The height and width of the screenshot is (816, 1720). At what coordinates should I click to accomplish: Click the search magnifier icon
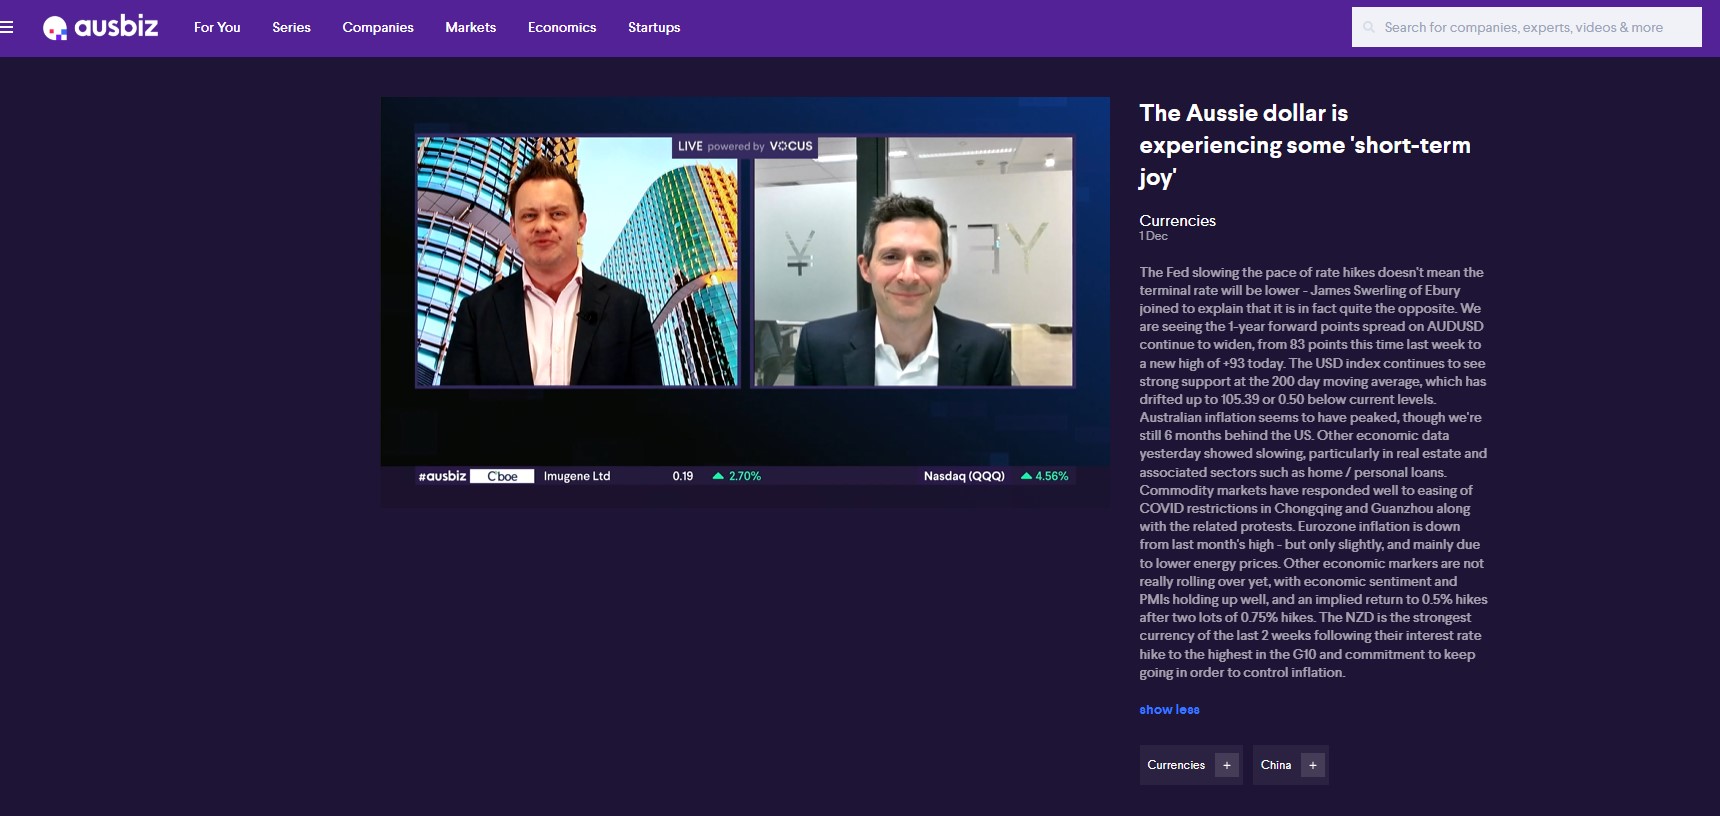(x=1369, y=27)
